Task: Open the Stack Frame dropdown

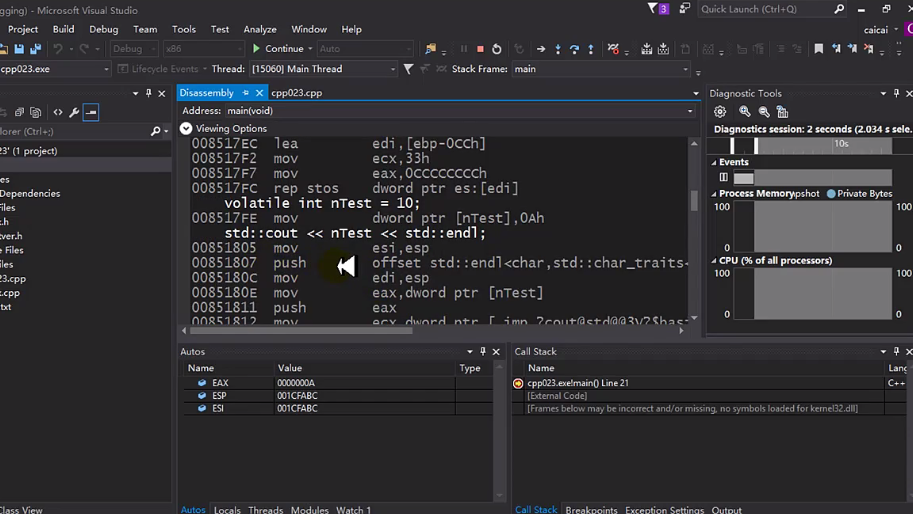Action: [x=685, y=69]
